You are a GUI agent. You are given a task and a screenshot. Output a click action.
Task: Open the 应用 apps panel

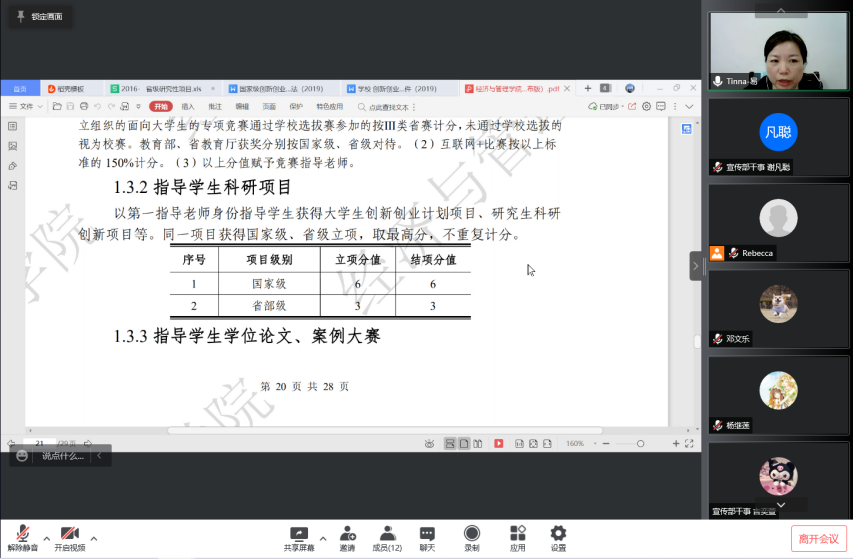tap(517, 537)
